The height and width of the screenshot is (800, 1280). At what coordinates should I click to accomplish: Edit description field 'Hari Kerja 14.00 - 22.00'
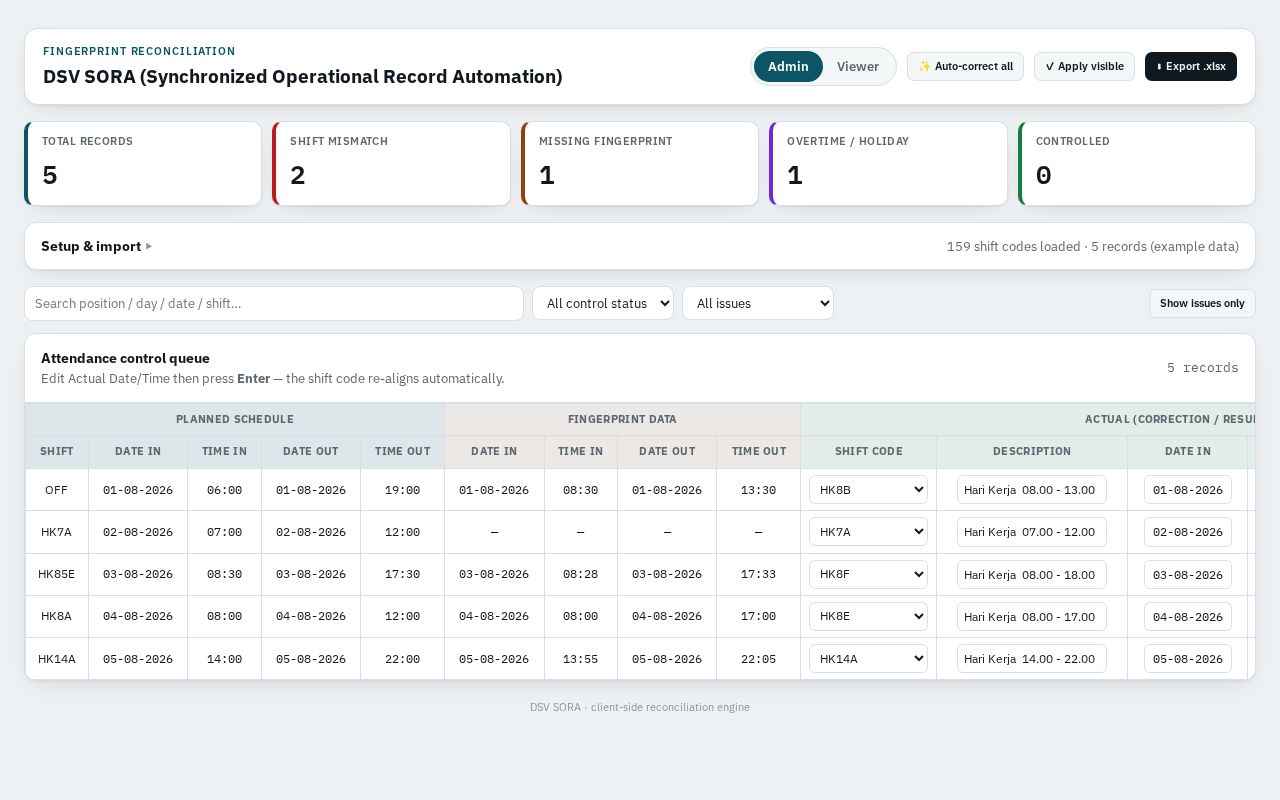pos(1032,659)
